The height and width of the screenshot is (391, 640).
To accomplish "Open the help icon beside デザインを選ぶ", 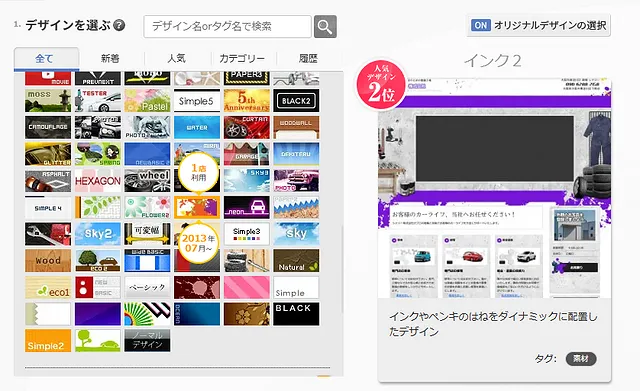I will pyautogui.click(x=119, y=25).
